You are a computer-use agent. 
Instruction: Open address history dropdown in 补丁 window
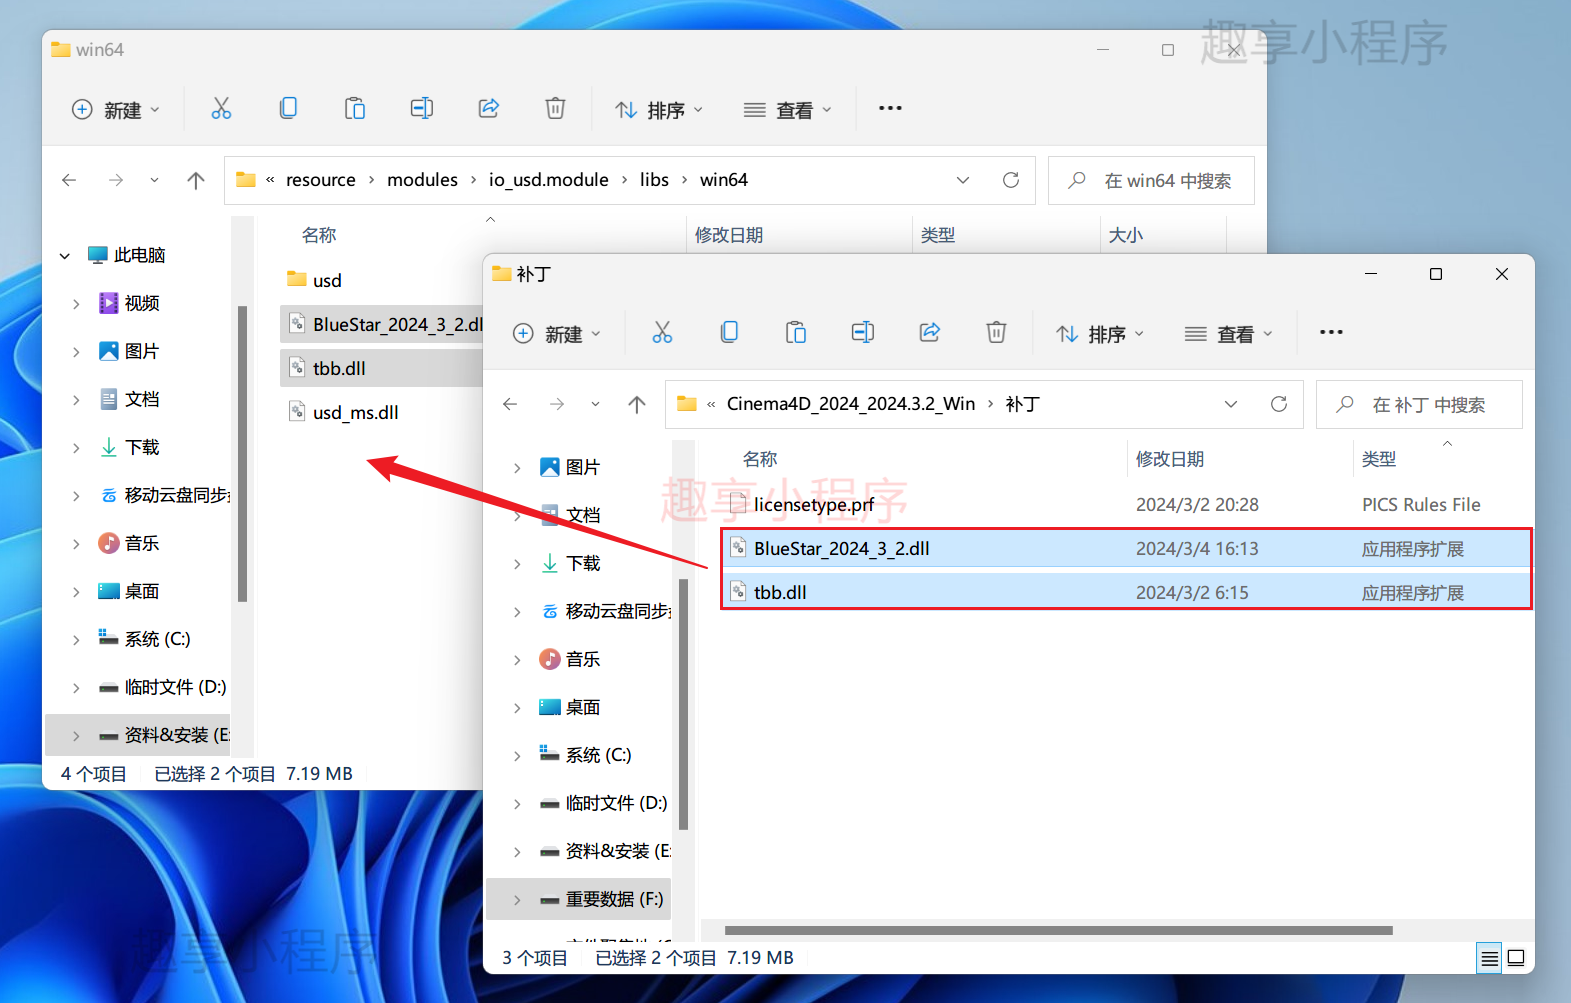tap(1231, 404)
